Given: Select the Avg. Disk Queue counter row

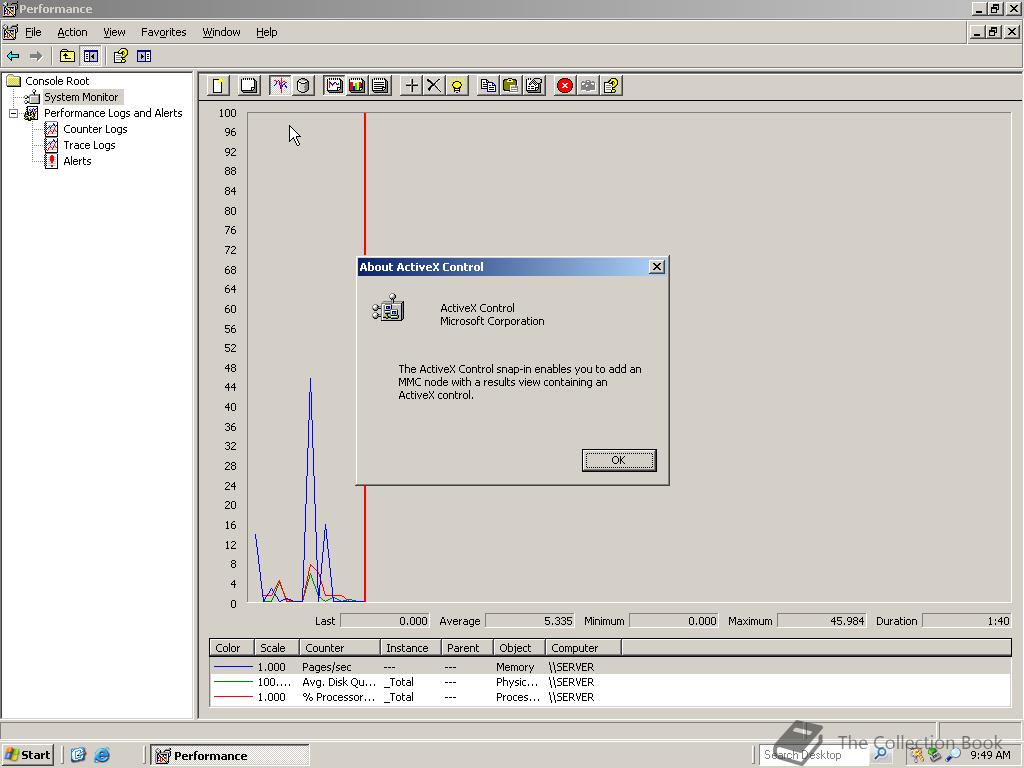Looking at the screenshot, I should point(610,682).
